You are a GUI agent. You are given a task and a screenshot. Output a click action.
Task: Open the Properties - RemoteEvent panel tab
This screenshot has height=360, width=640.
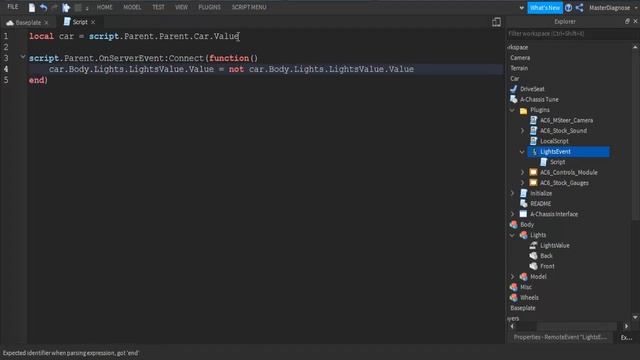click(560, 337)
